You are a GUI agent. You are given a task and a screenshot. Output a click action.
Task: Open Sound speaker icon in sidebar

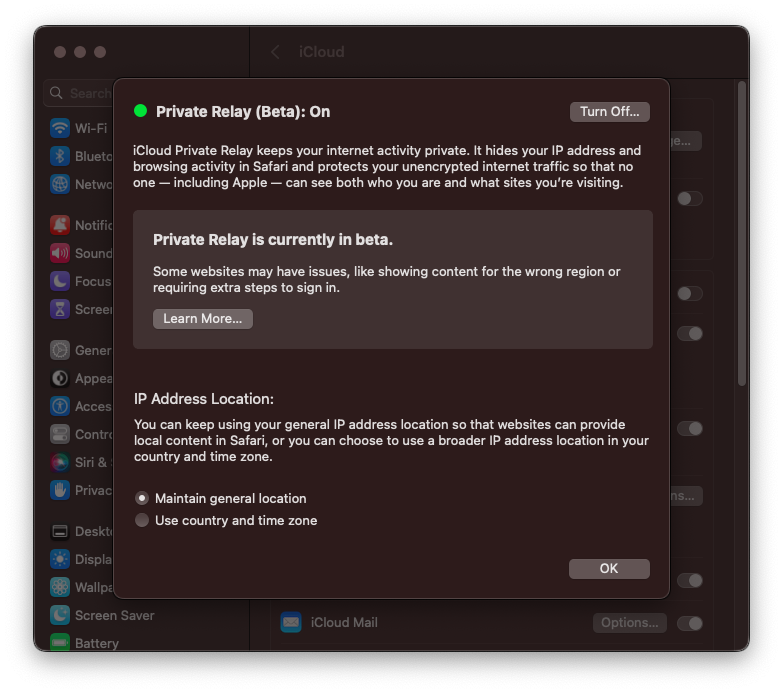(x=60, y=253)
